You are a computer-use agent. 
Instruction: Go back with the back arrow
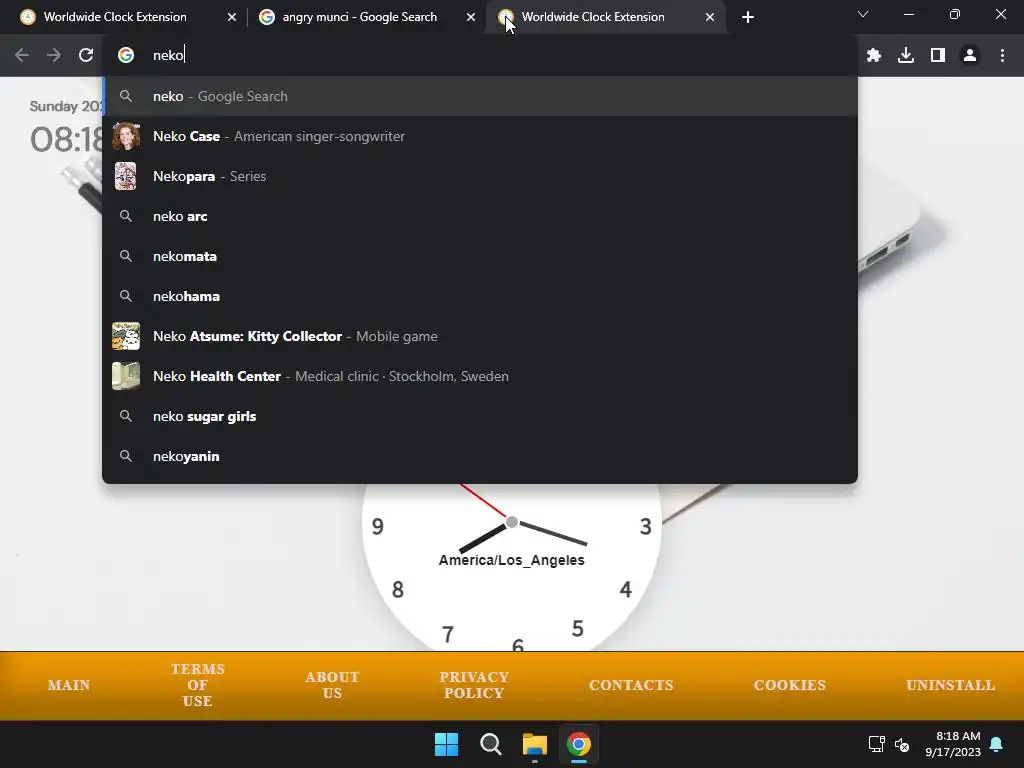click(22, 56)
